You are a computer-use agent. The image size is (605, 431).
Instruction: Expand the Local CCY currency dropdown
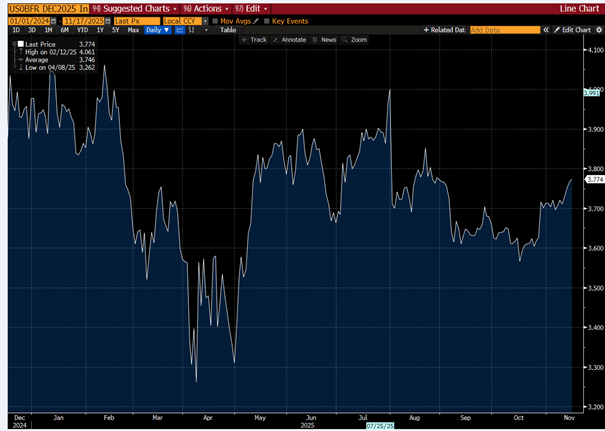(189, 20)
